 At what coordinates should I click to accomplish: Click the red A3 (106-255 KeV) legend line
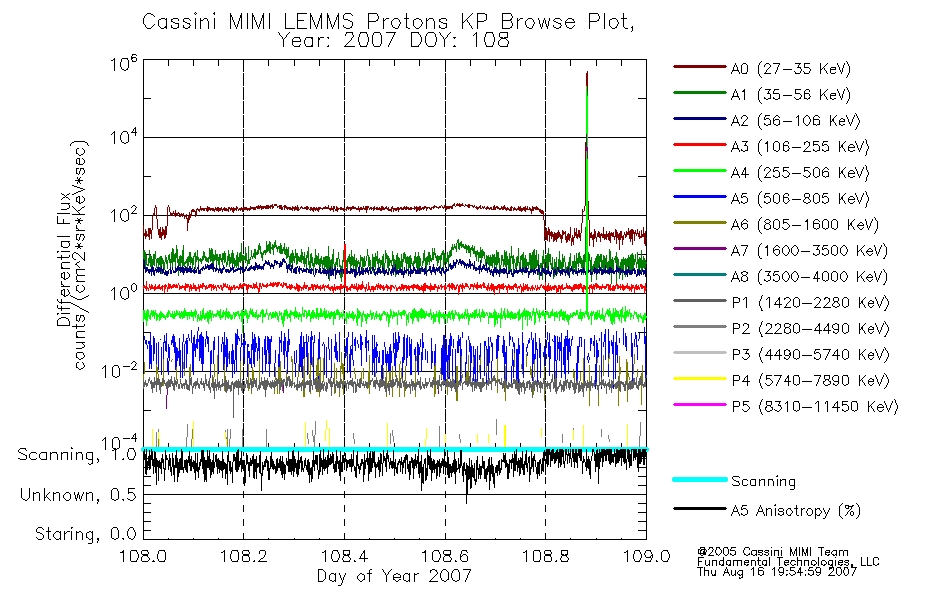point(700,145)
